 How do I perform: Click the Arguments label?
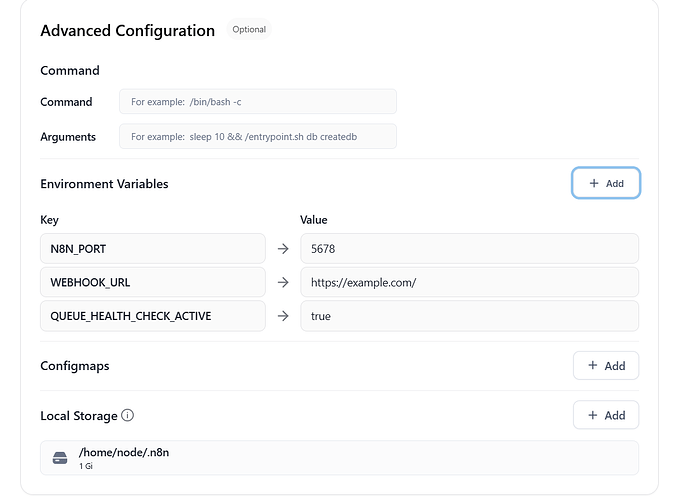(x=68, y=137)
